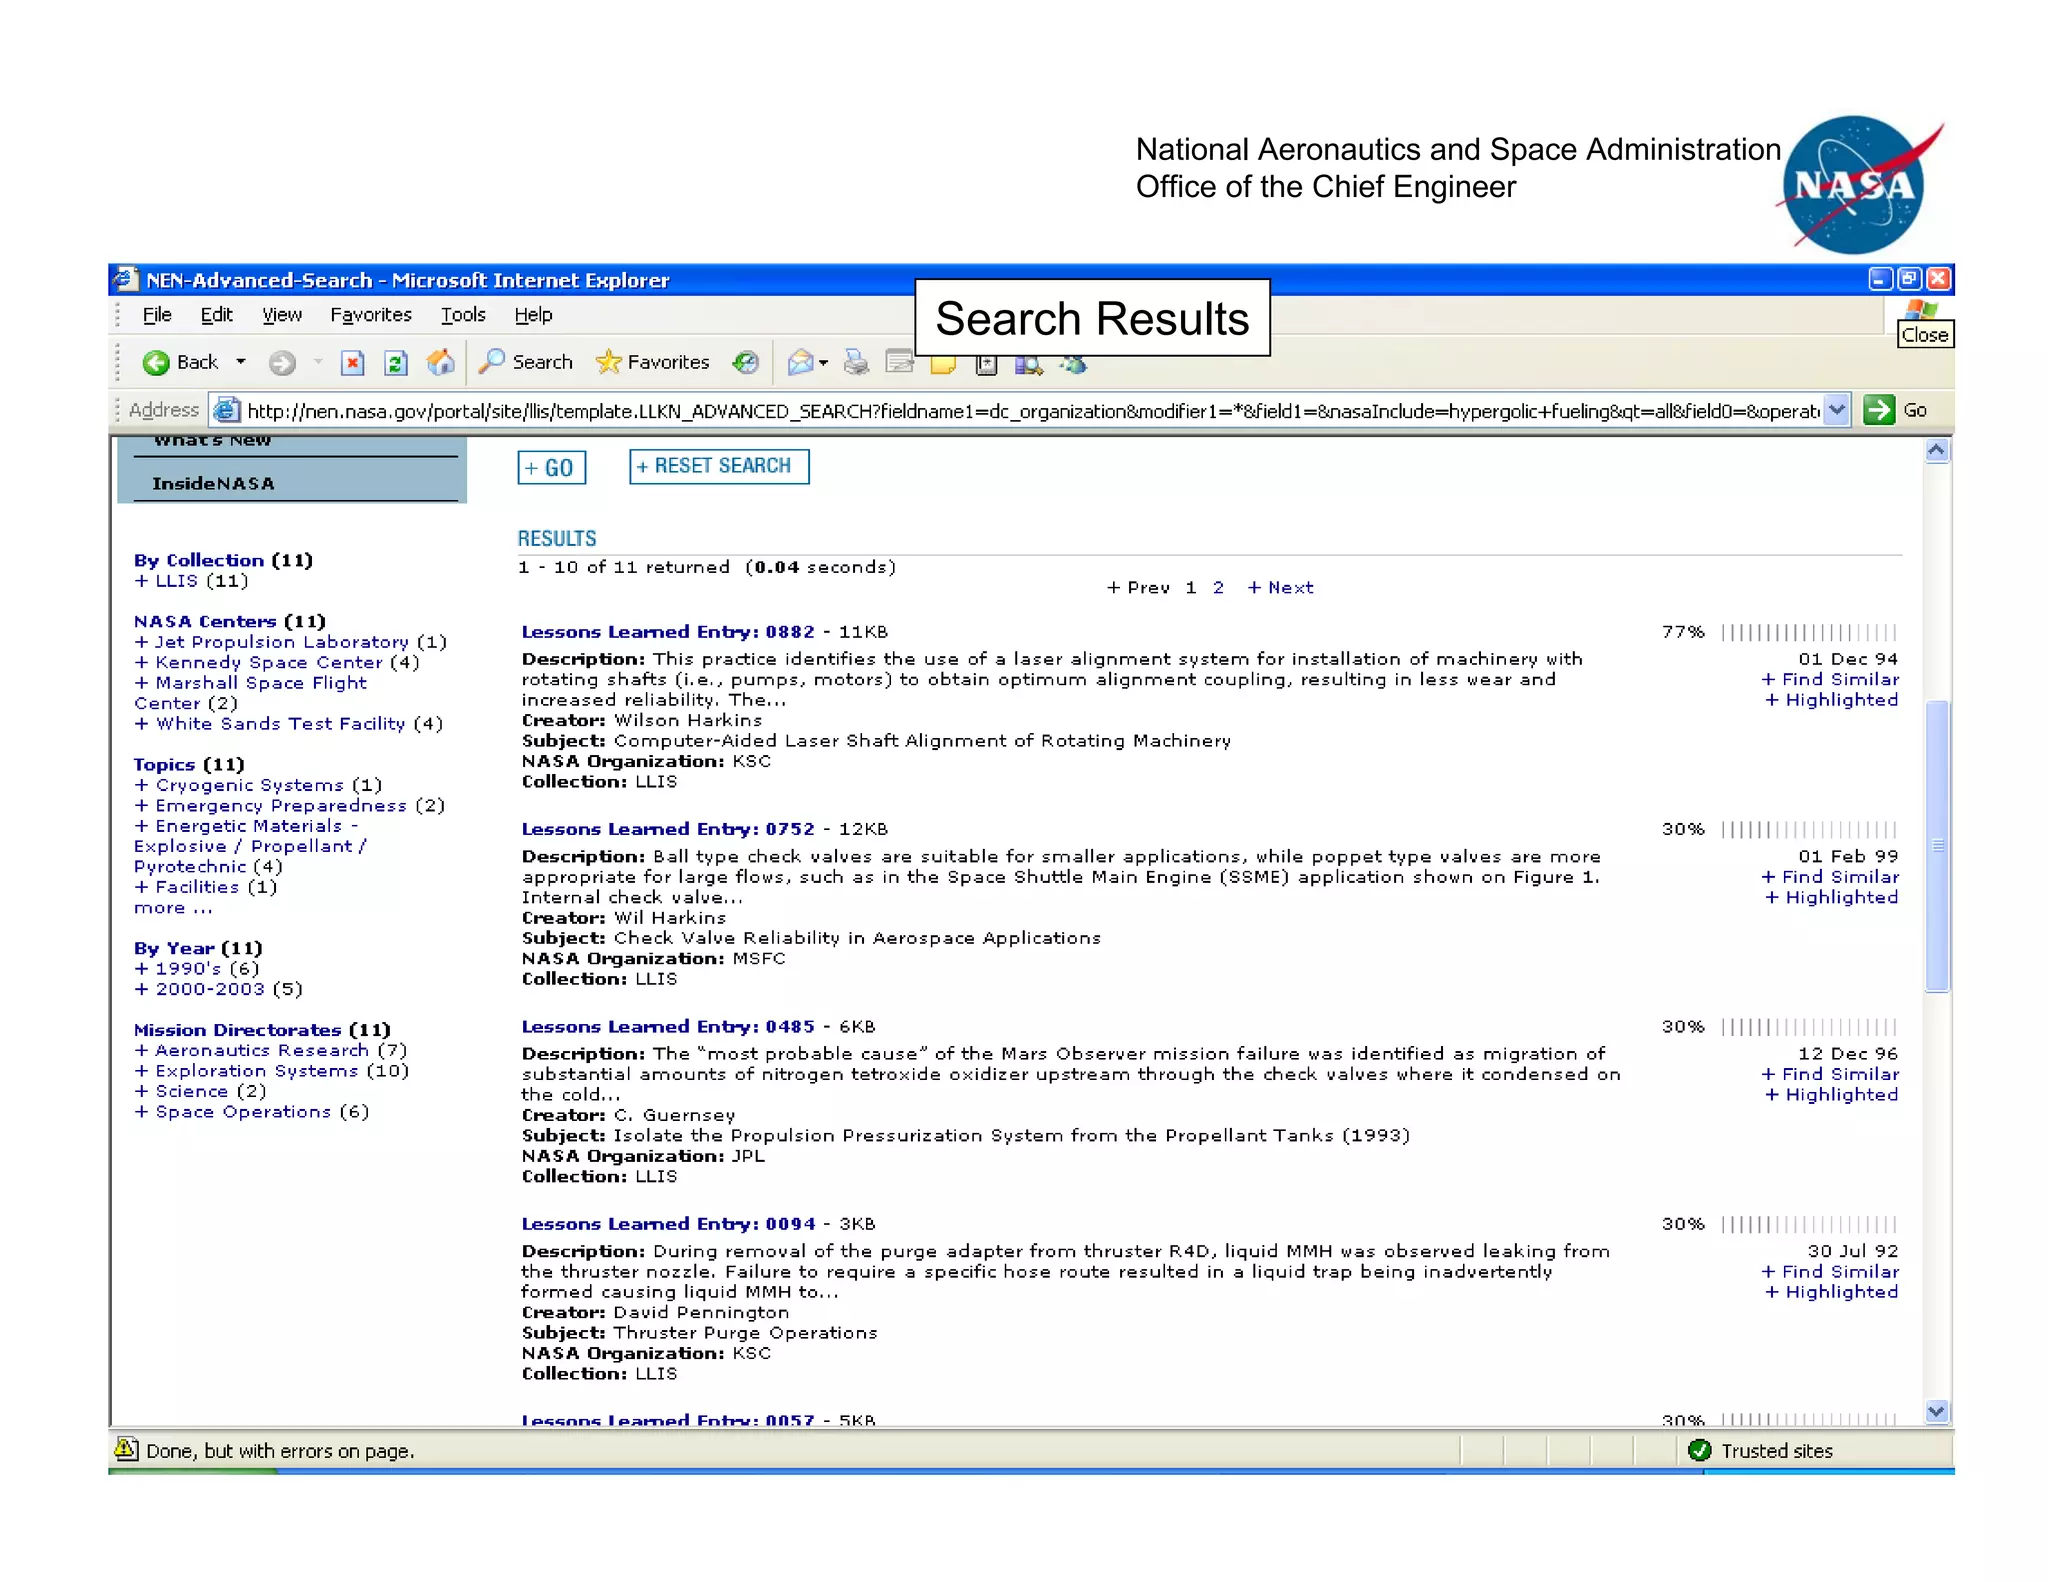Viewport: 2048px width, 1582px height.
Task: Open the Back button history dropdown arrow
Action: [x=241, y=362]
